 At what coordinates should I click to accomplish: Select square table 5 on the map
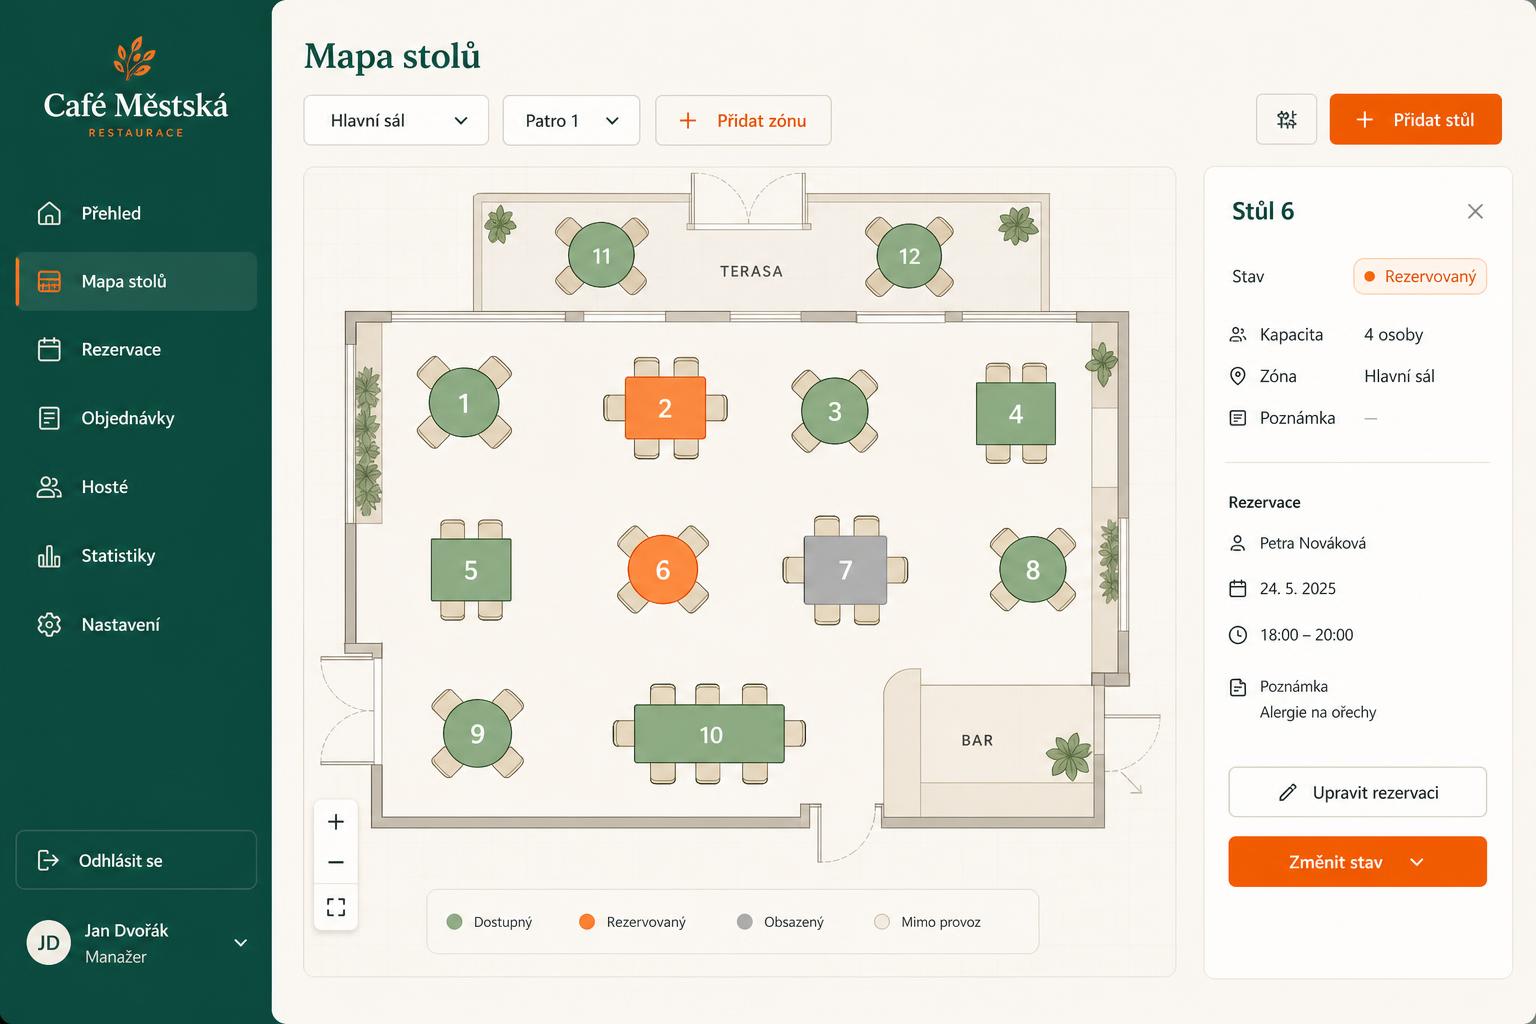click(471, 570)
